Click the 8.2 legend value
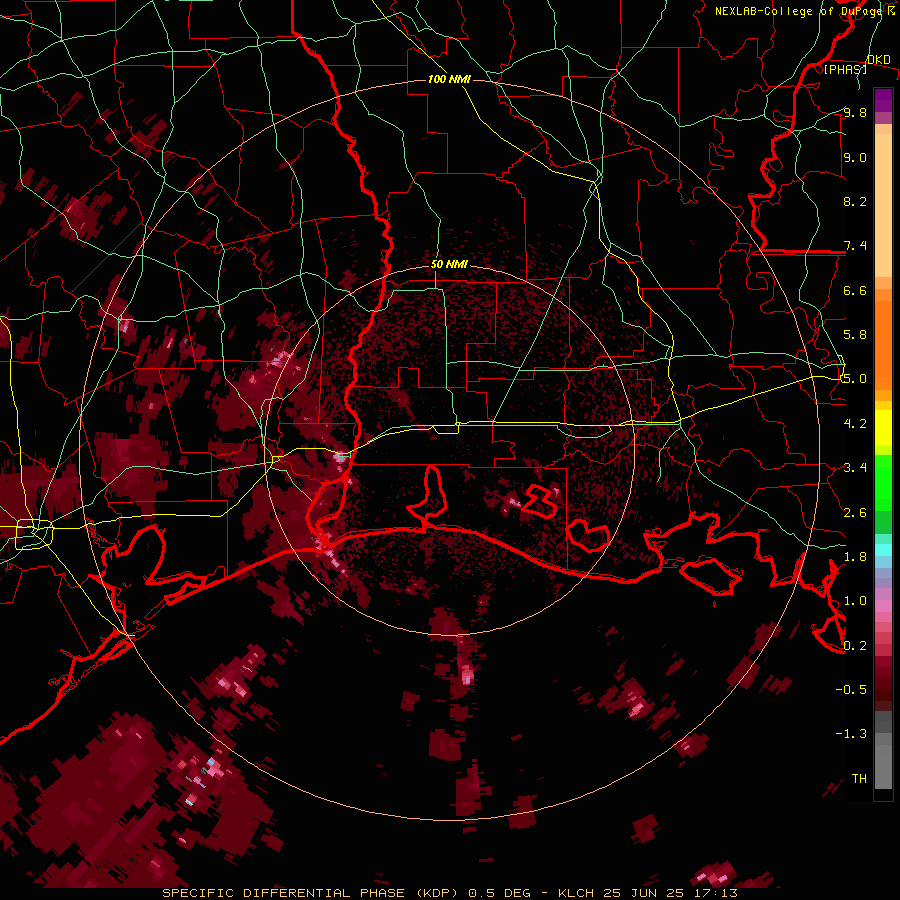The height and width of the screenshot is (900, 900). (x=855, y=201)
